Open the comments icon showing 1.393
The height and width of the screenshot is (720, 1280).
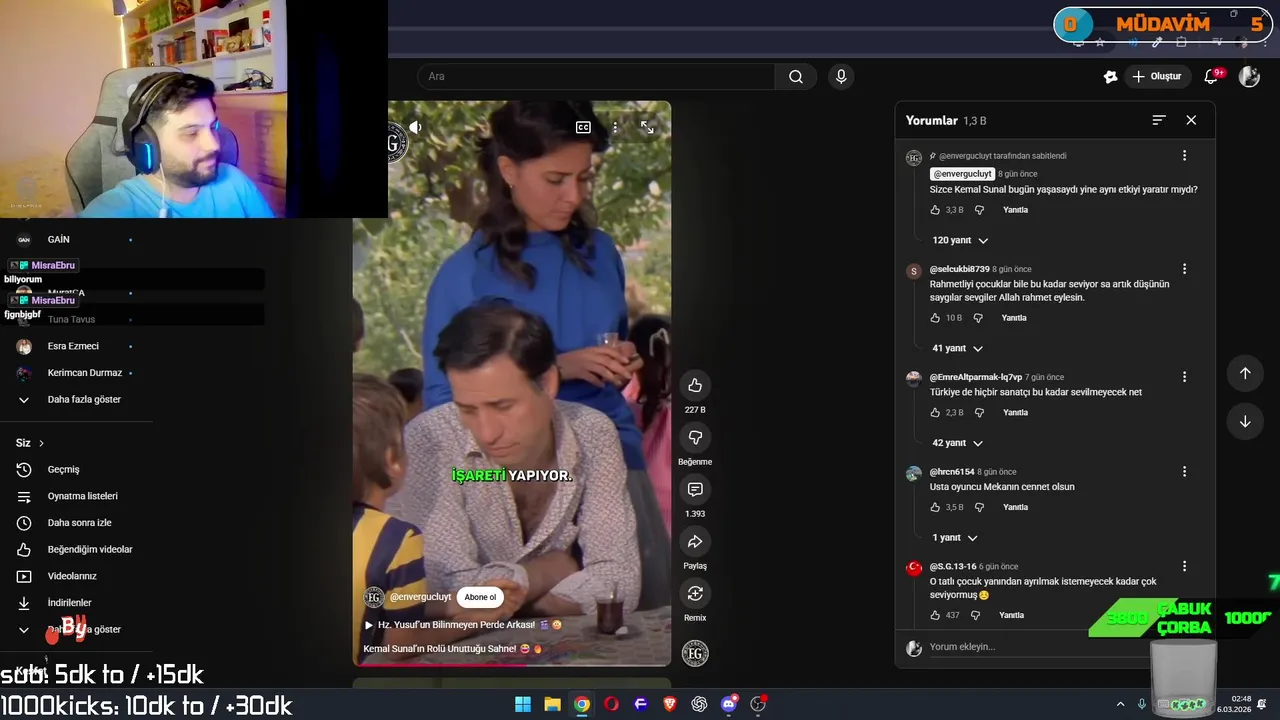point(695,489)
